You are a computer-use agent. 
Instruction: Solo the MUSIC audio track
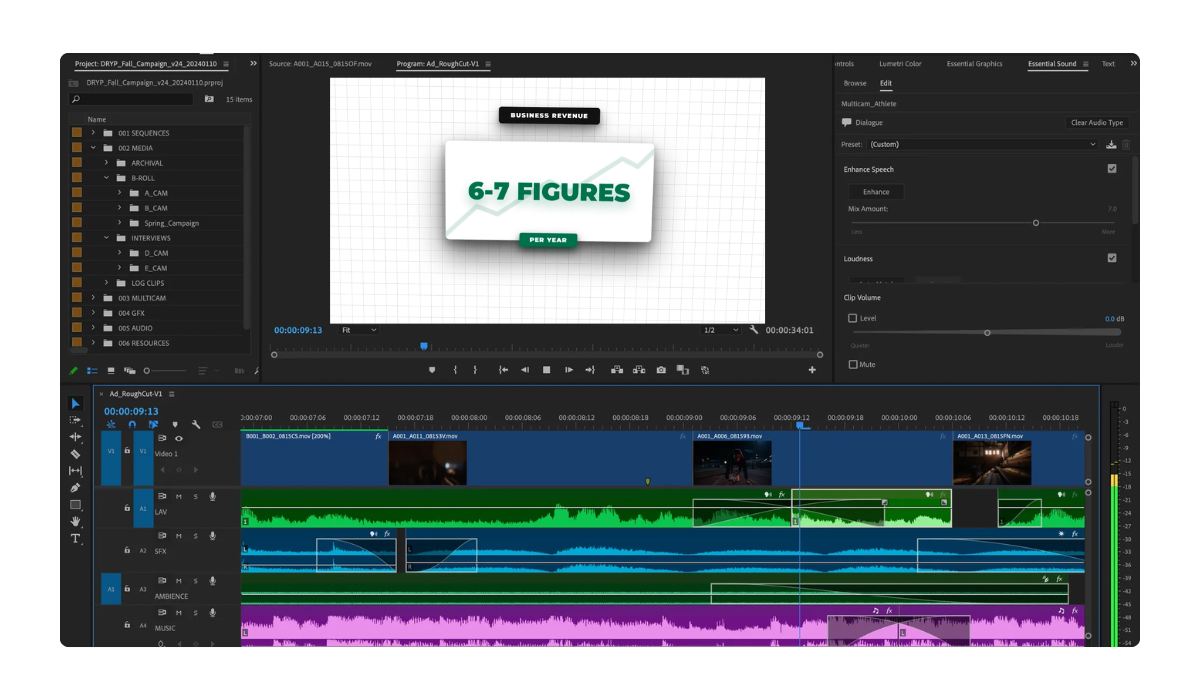click(195, 612)
